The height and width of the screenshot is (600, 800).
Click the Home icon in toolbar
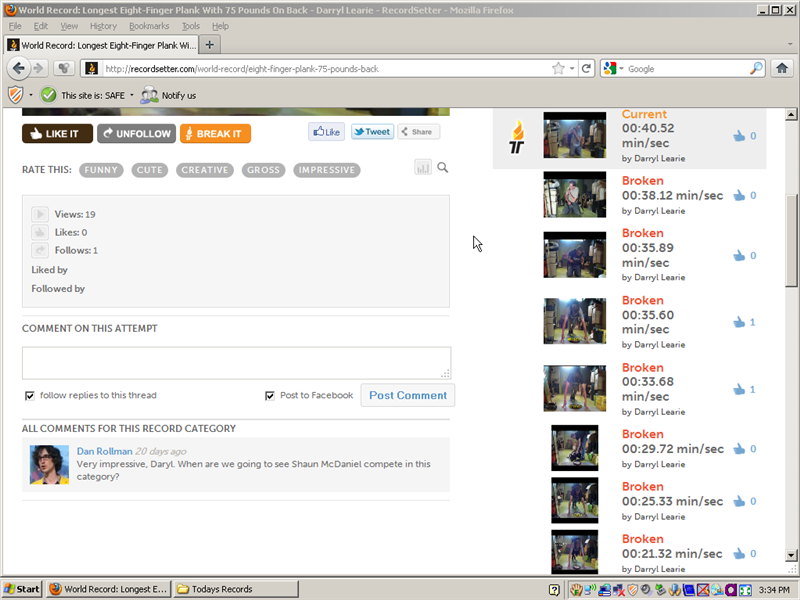pyautogui.click(x=782, y=68)
